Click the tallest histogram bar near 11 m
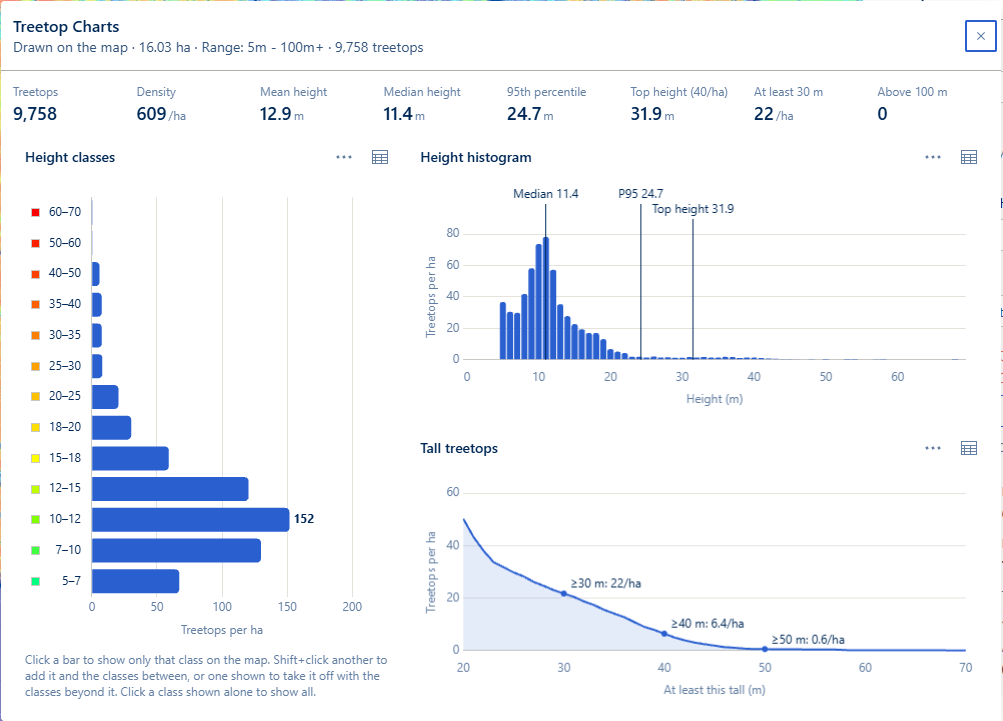The height and width of the screenshot is (721, 1003). 546,298
